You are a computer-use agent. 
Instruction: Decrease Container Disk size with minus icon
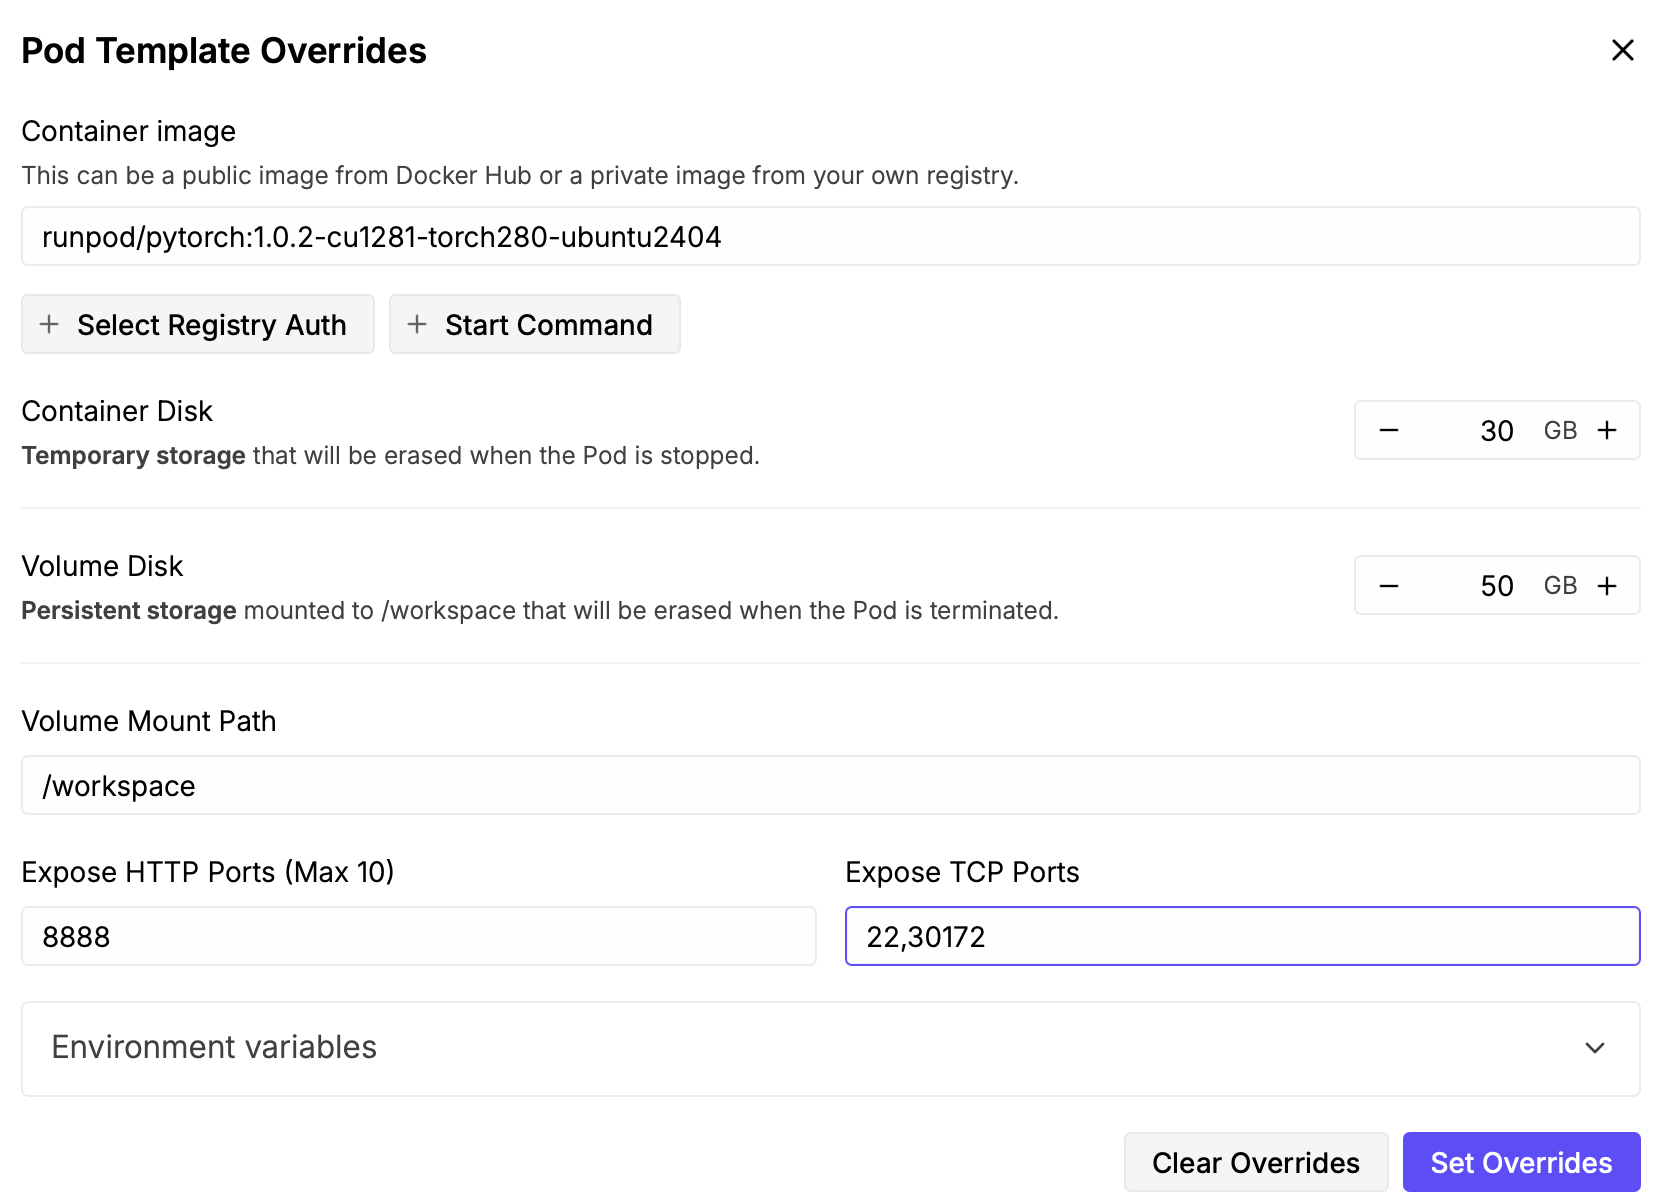point(1389,430)
